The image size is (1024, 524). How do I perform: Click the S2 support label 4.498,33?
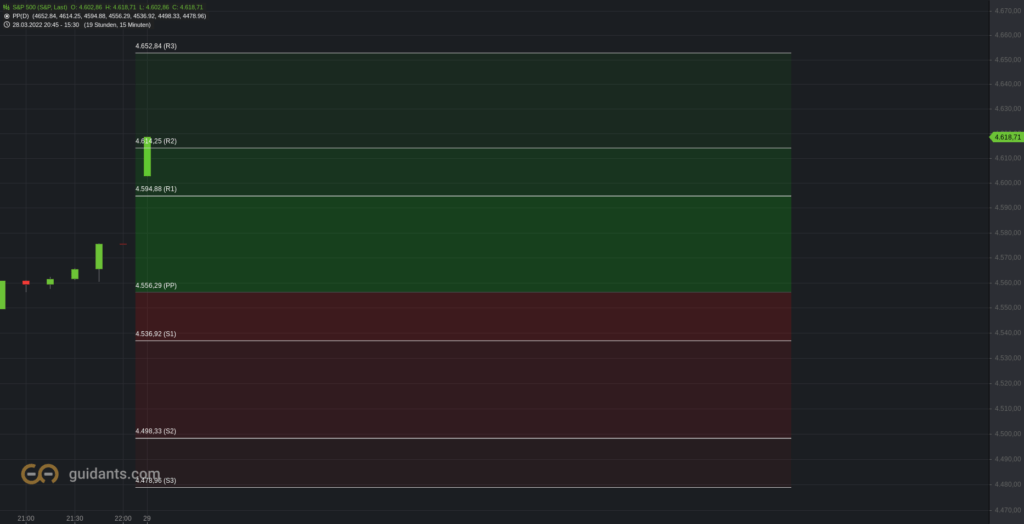coord(155,431)
